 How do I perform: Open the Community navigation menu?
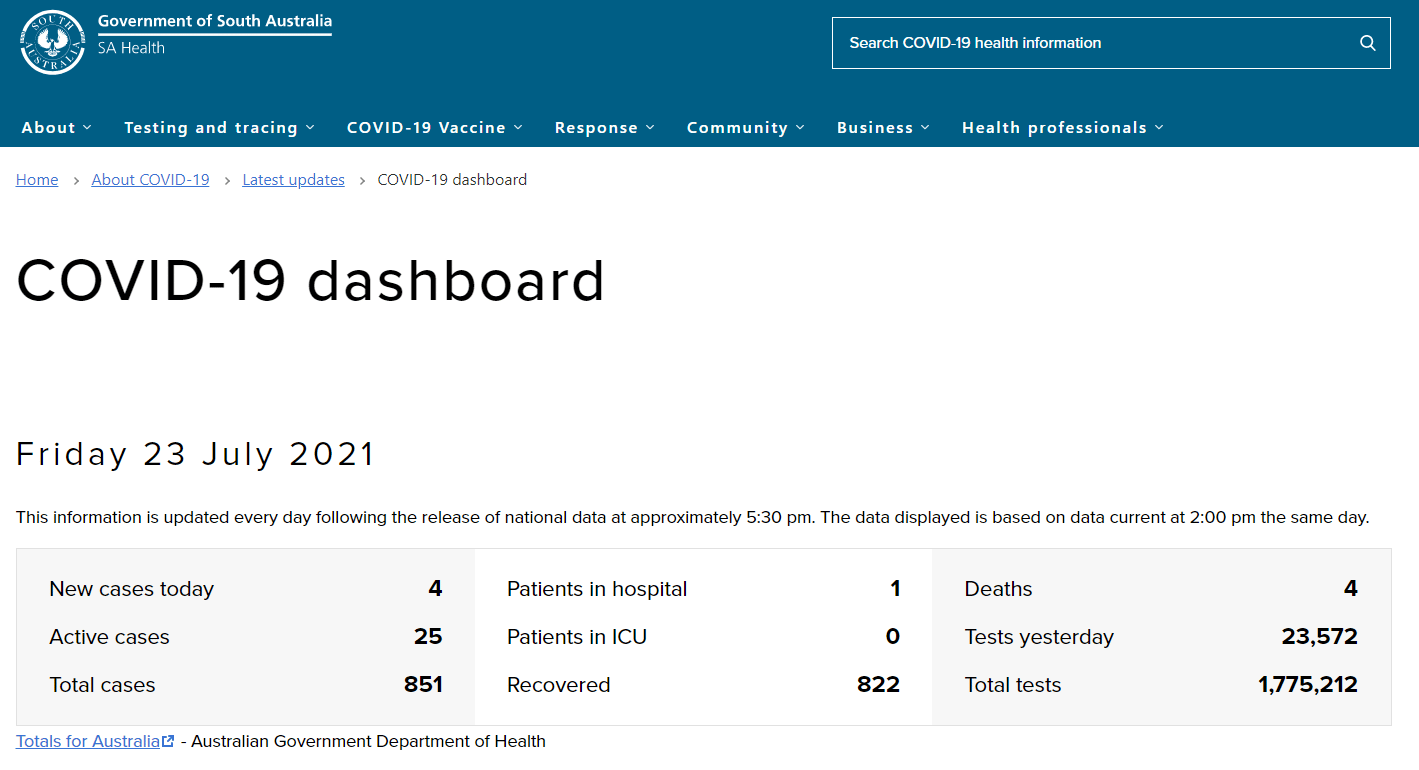737,128
